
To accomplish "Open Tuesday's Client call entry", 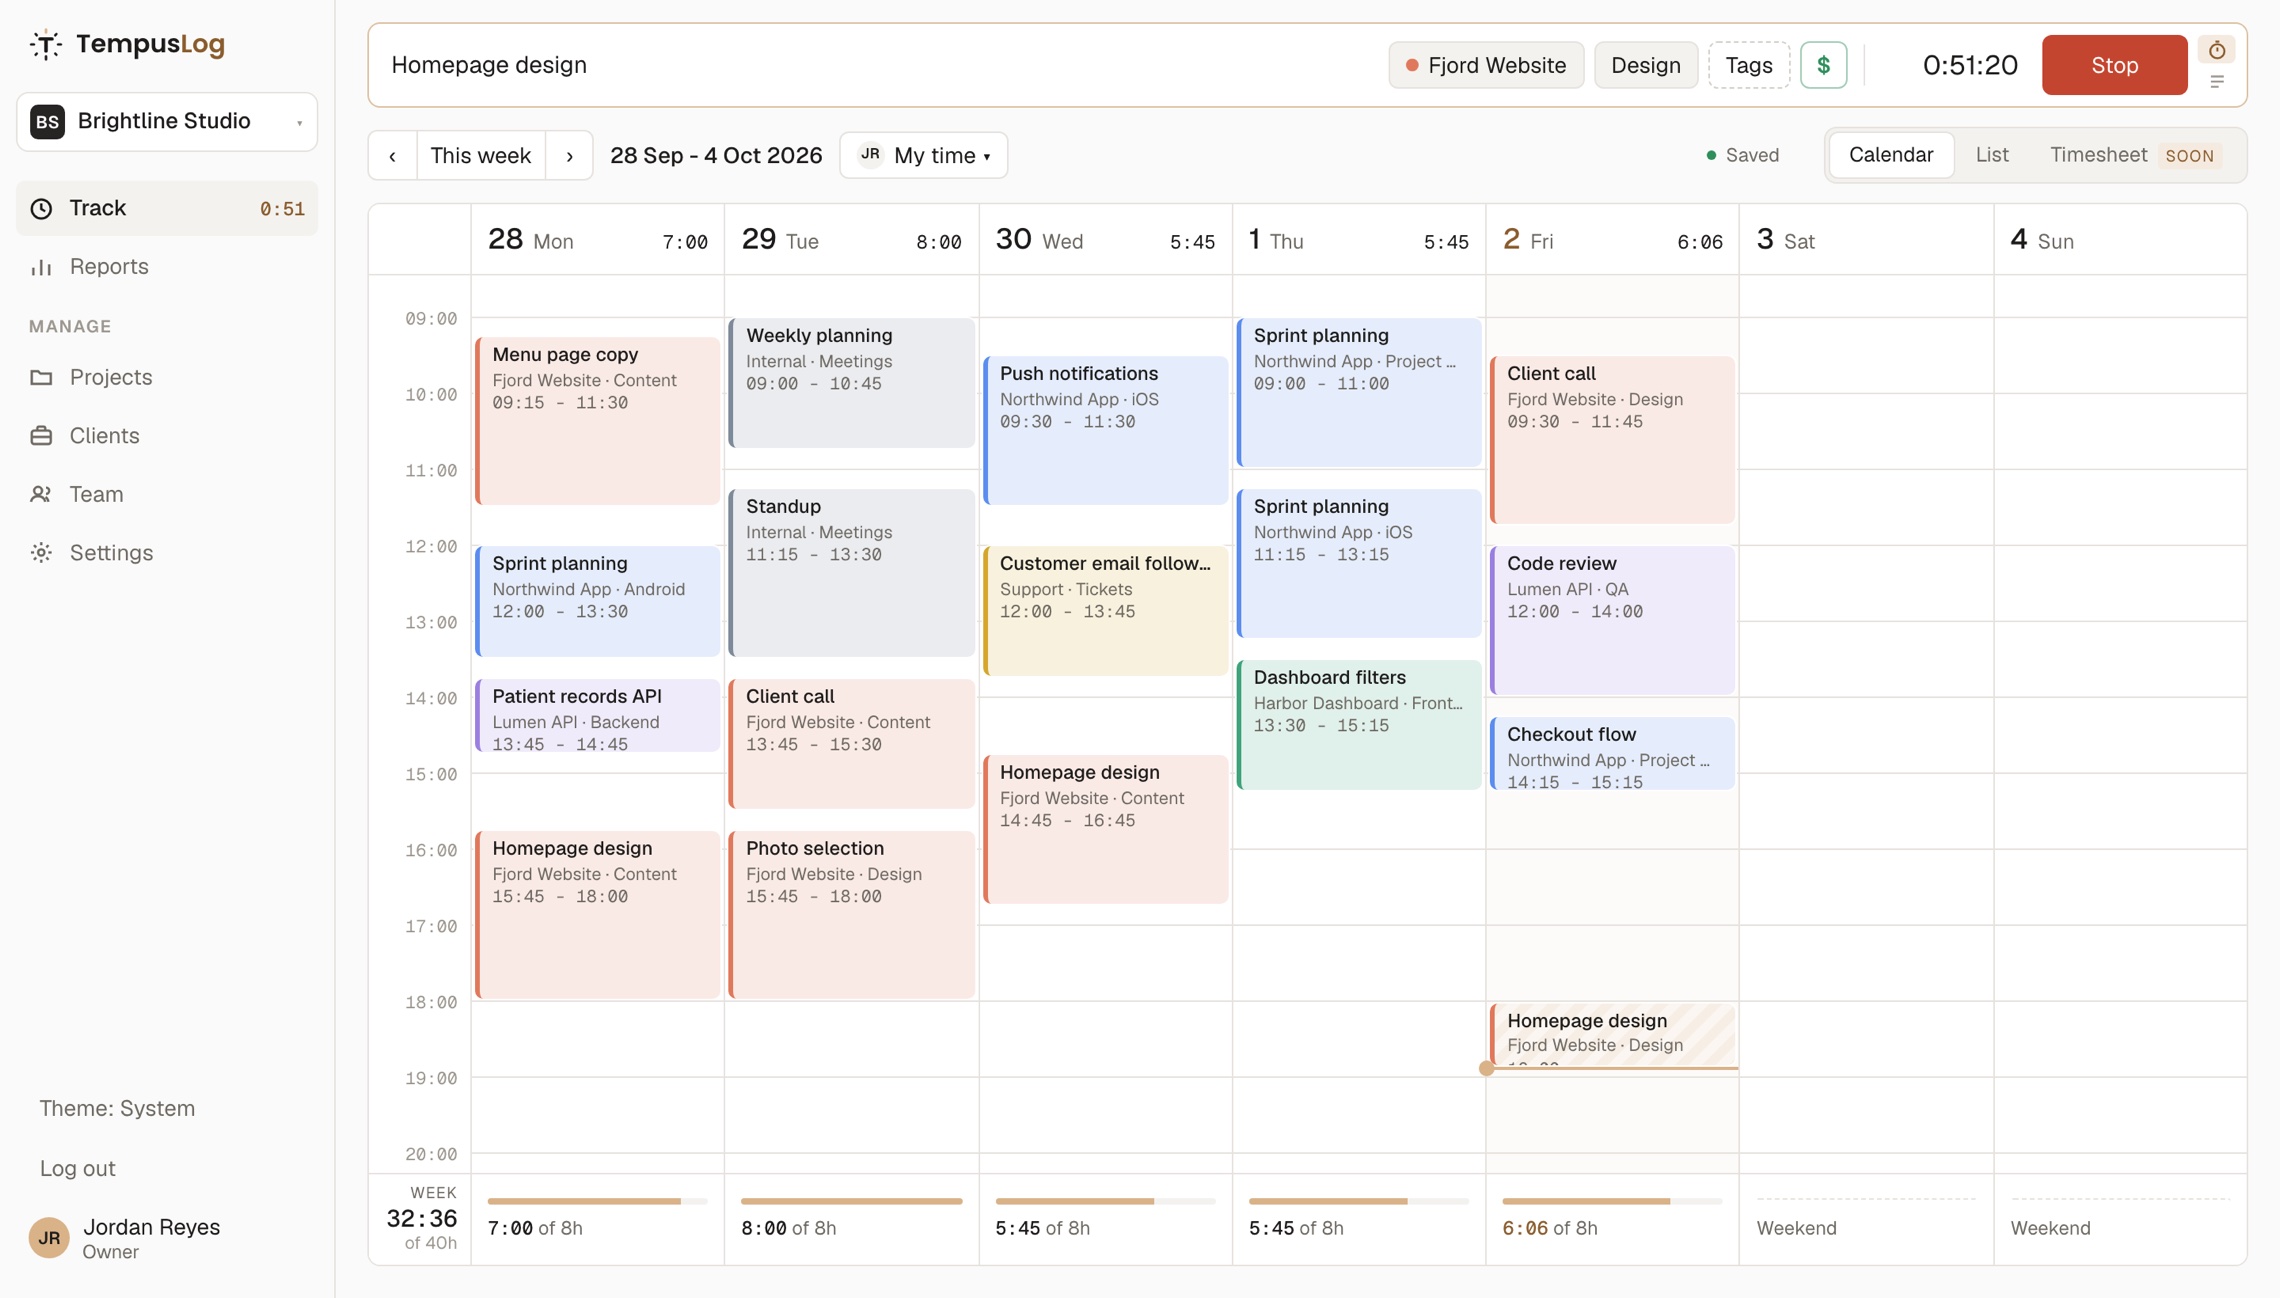I will point(852,744).
